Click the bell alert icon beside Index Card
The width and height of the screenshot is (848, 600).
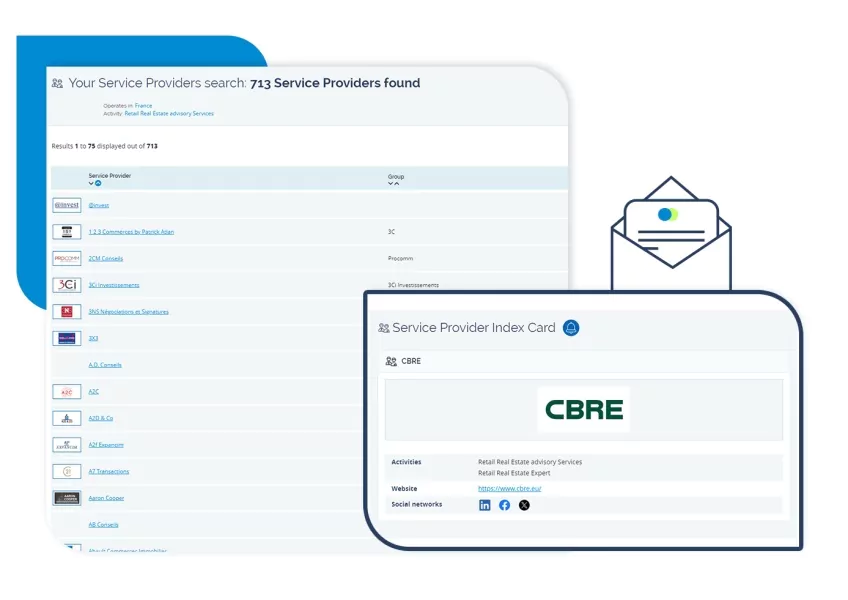tap(571, 328)
